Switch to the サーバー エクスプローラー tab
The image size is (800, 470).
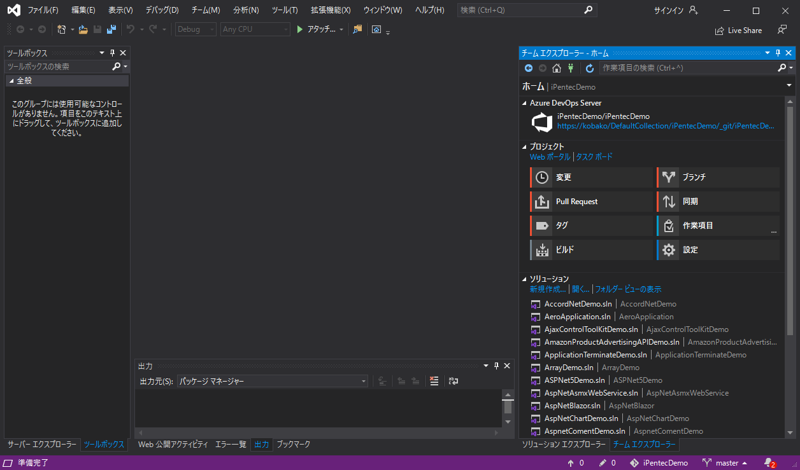[42, 444]
